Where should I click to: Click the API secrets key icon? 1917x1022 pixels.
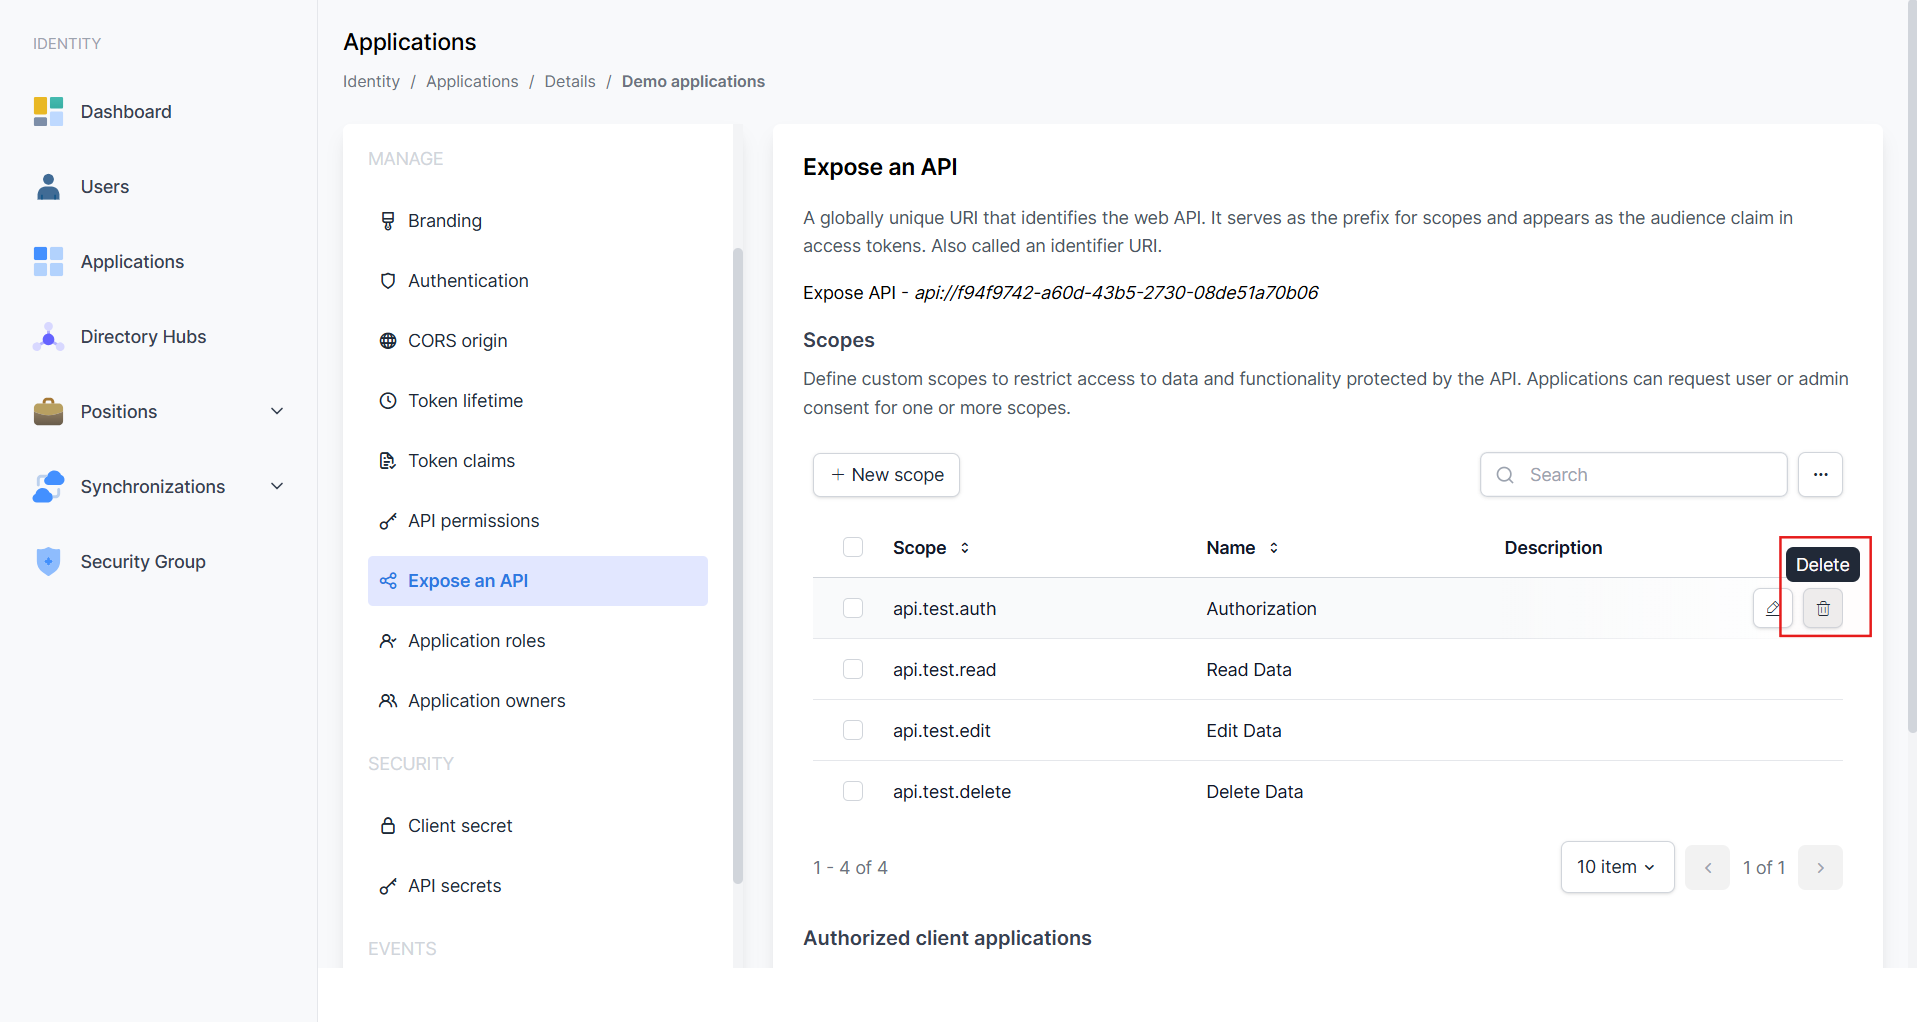388,886
